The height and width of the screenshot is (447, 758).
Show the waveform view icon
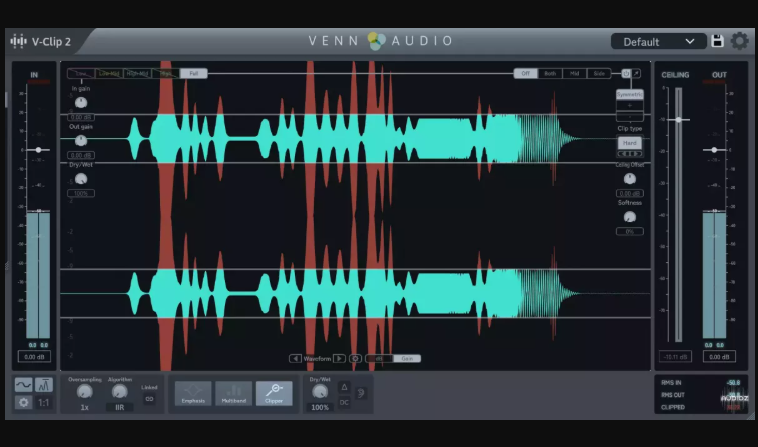click(23, 385)
